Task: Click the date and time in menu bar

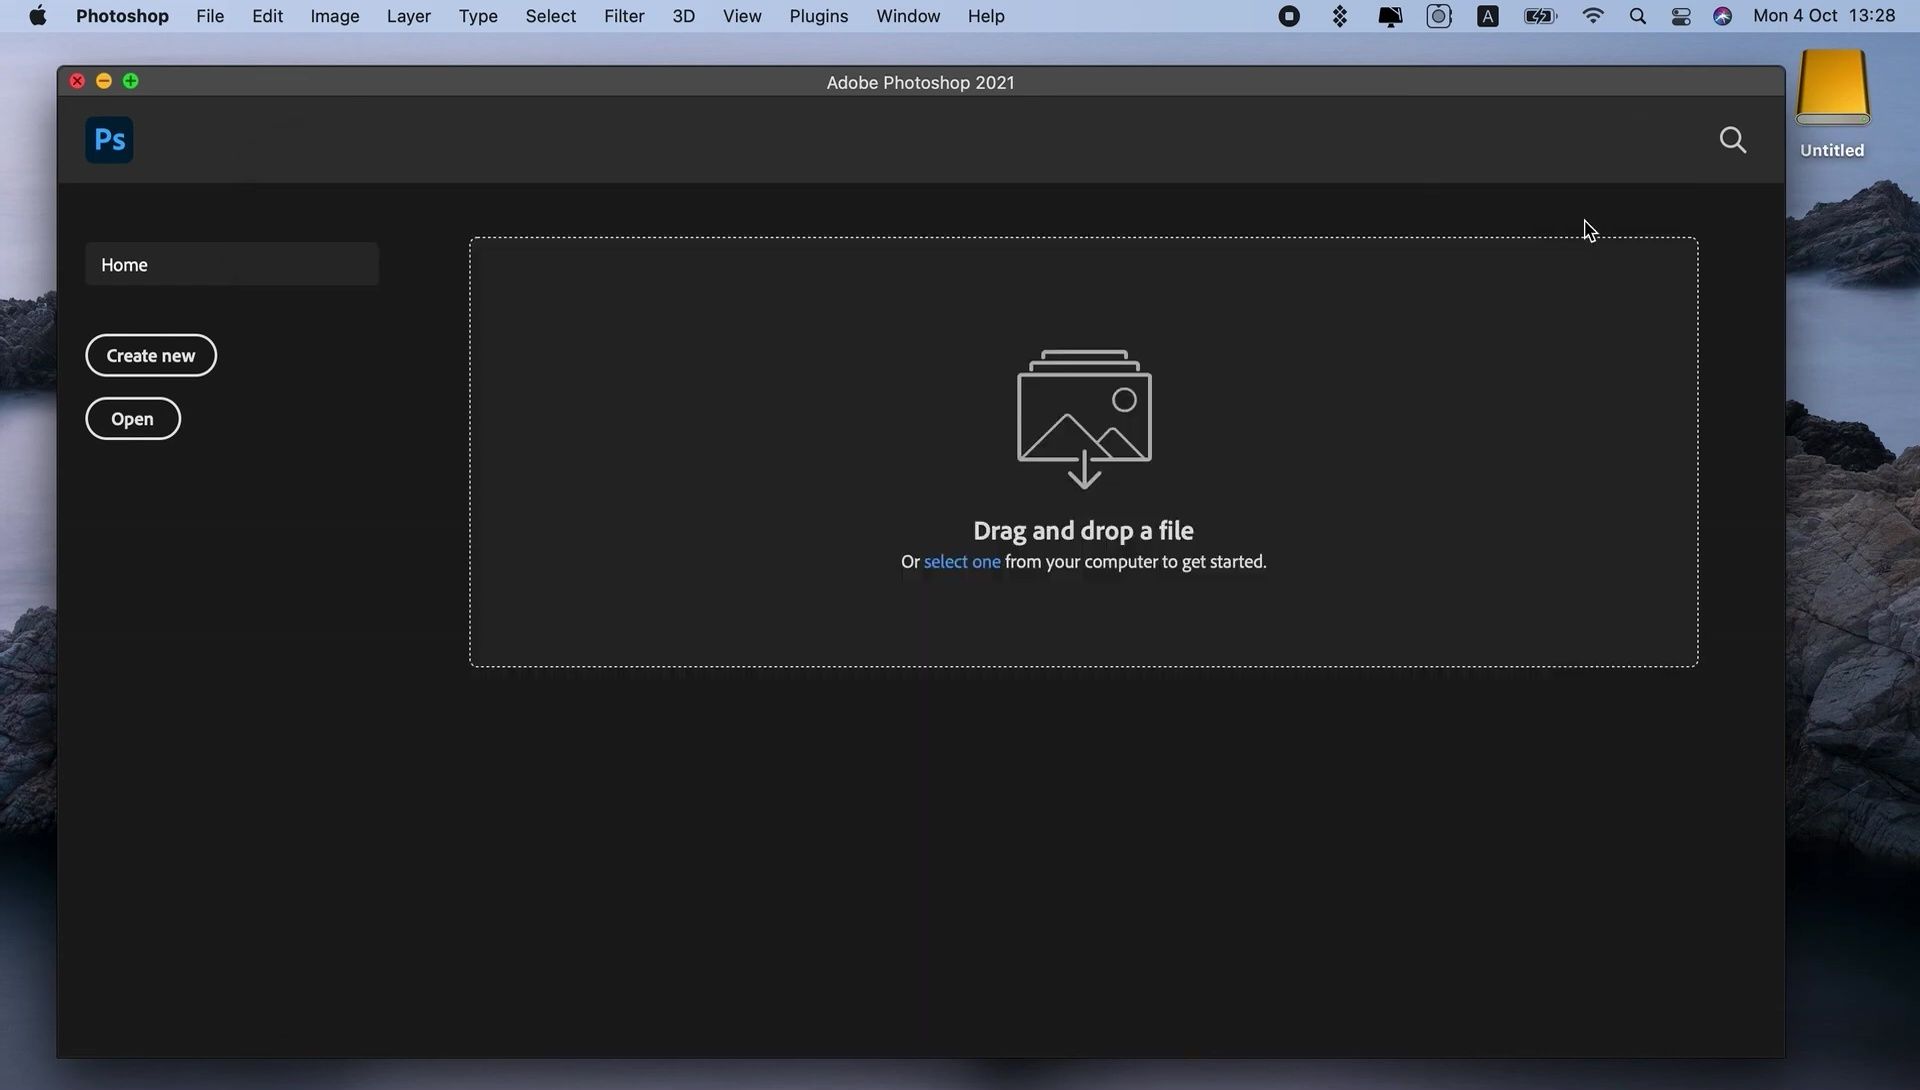Action: point(1824,16)
